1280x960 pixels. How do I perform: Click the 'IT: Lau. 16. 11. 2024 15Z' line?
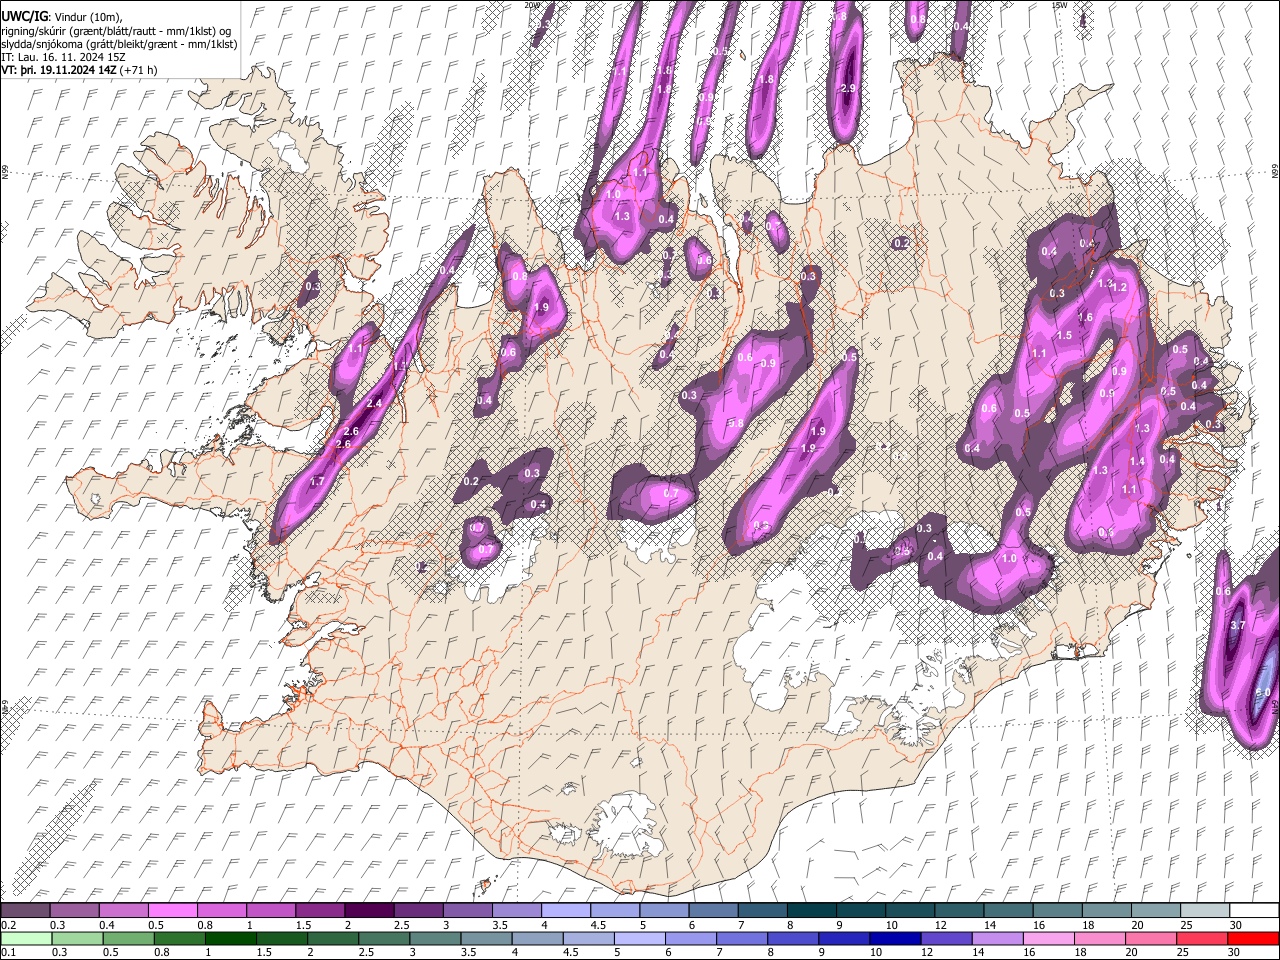click(63, 57)
